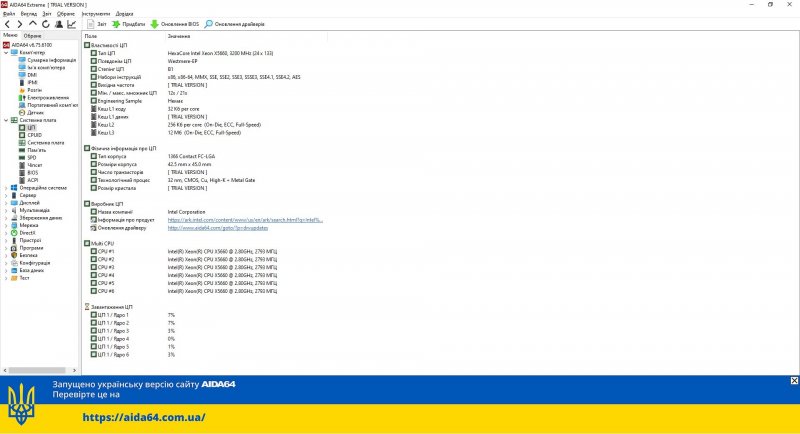800x434 pixels.
Task: Select CPUID in the sidebar tree
Action: (x=34, y=135)
